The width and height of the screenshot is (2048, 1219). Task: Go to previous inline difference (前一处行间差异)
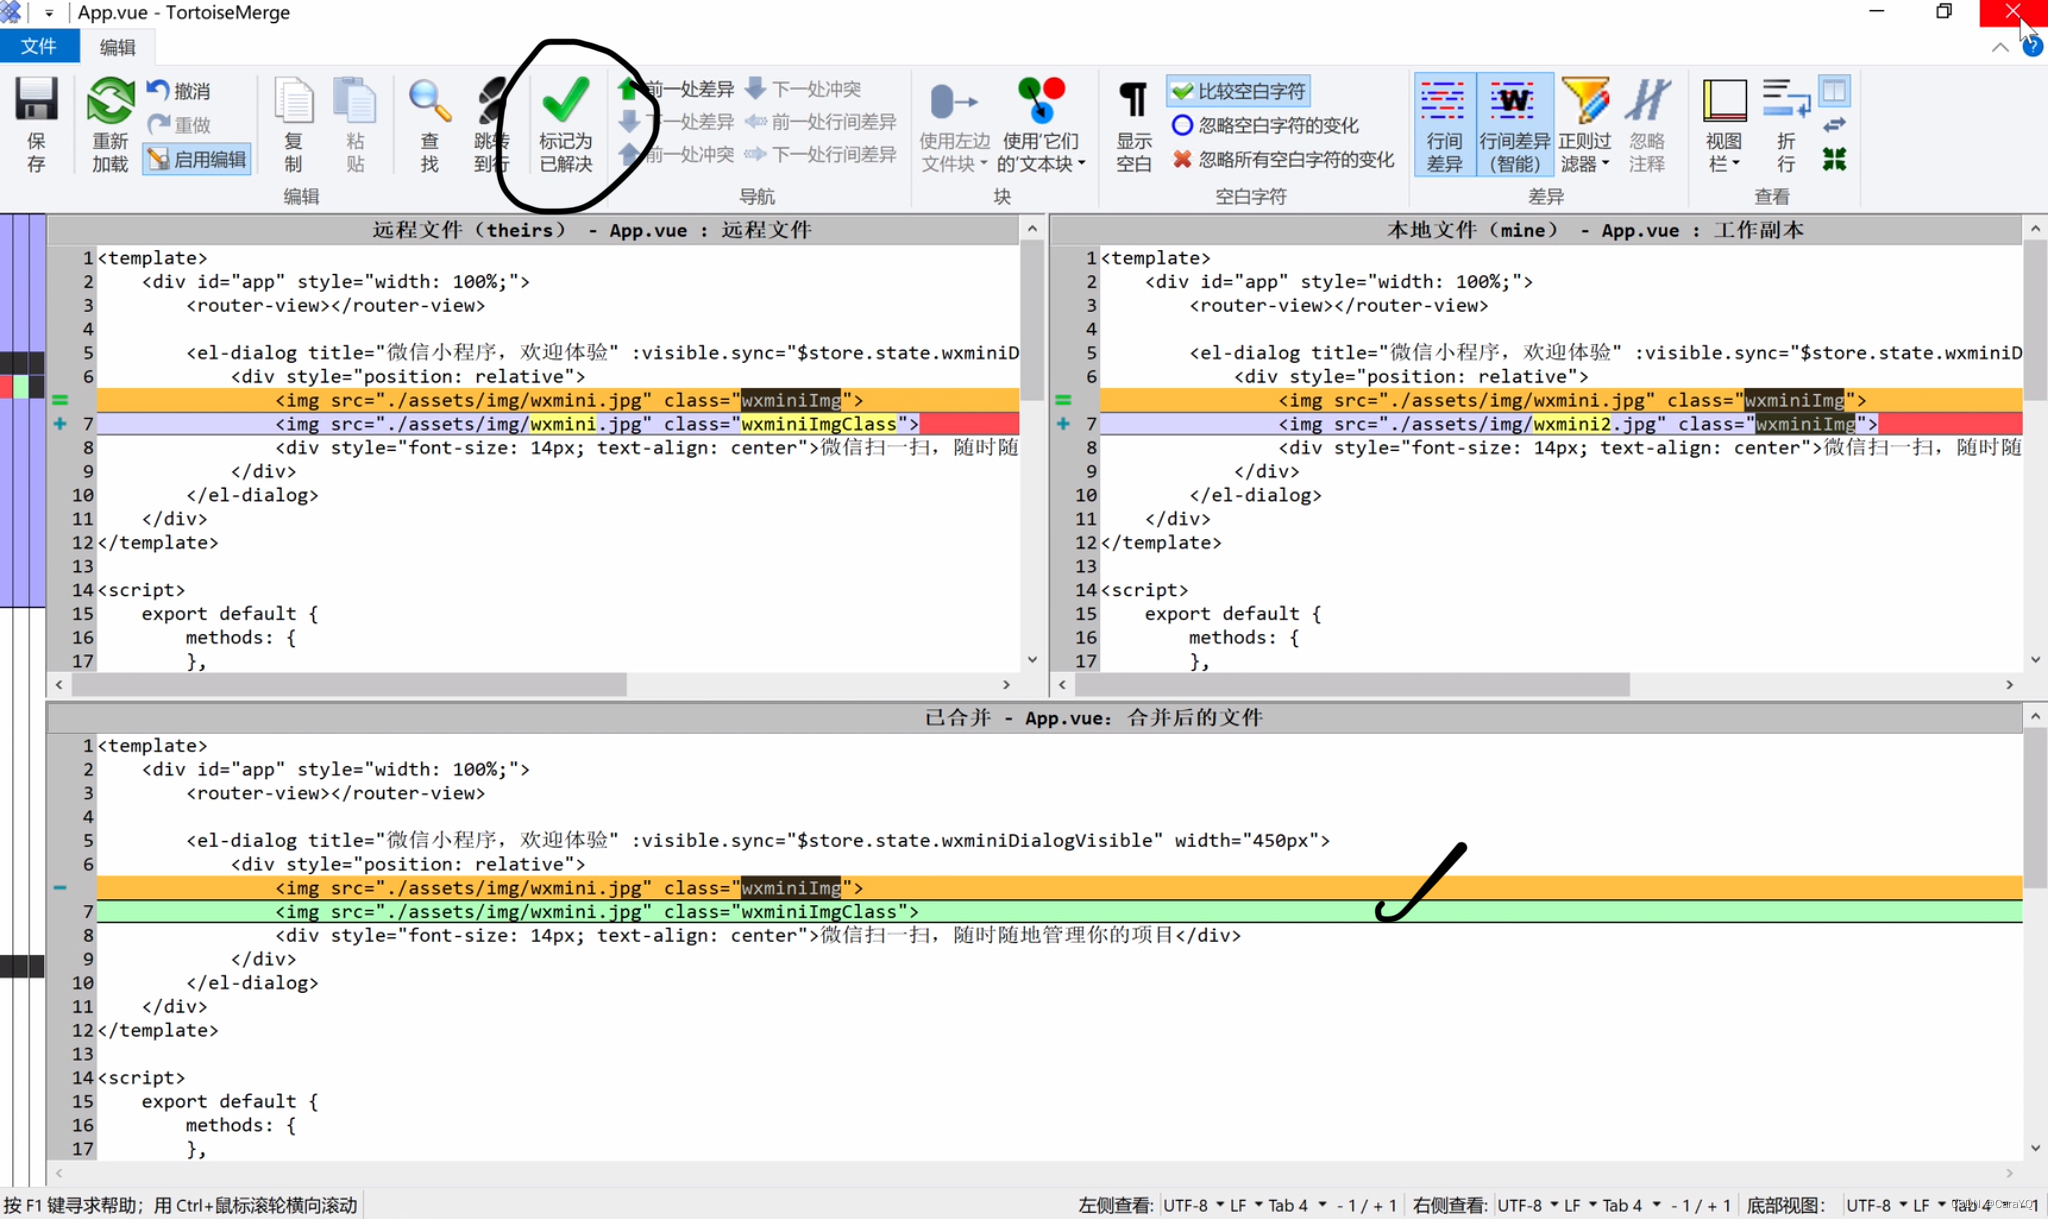click(821, 122)
